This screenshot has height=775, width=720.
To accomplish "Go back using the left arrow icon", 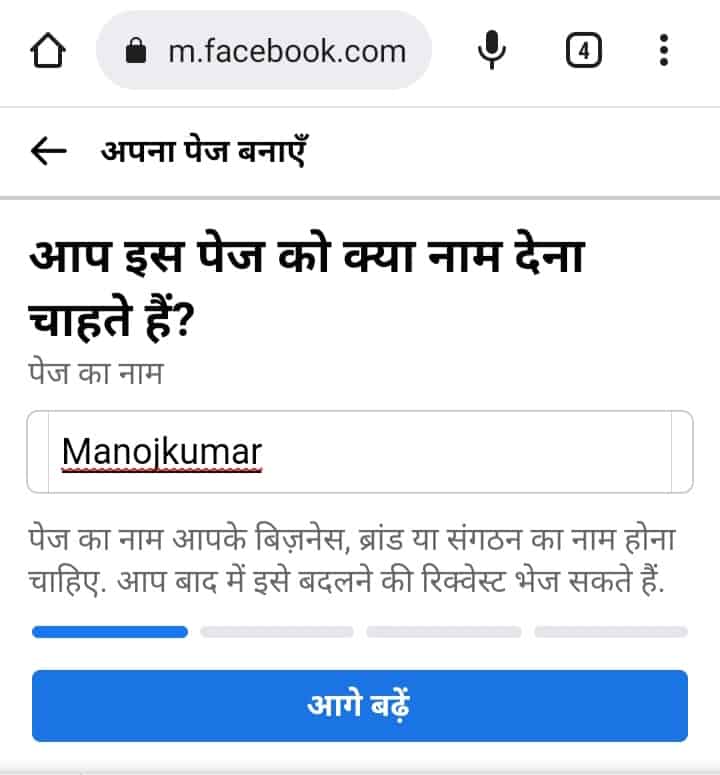I will tap(48, 151).
